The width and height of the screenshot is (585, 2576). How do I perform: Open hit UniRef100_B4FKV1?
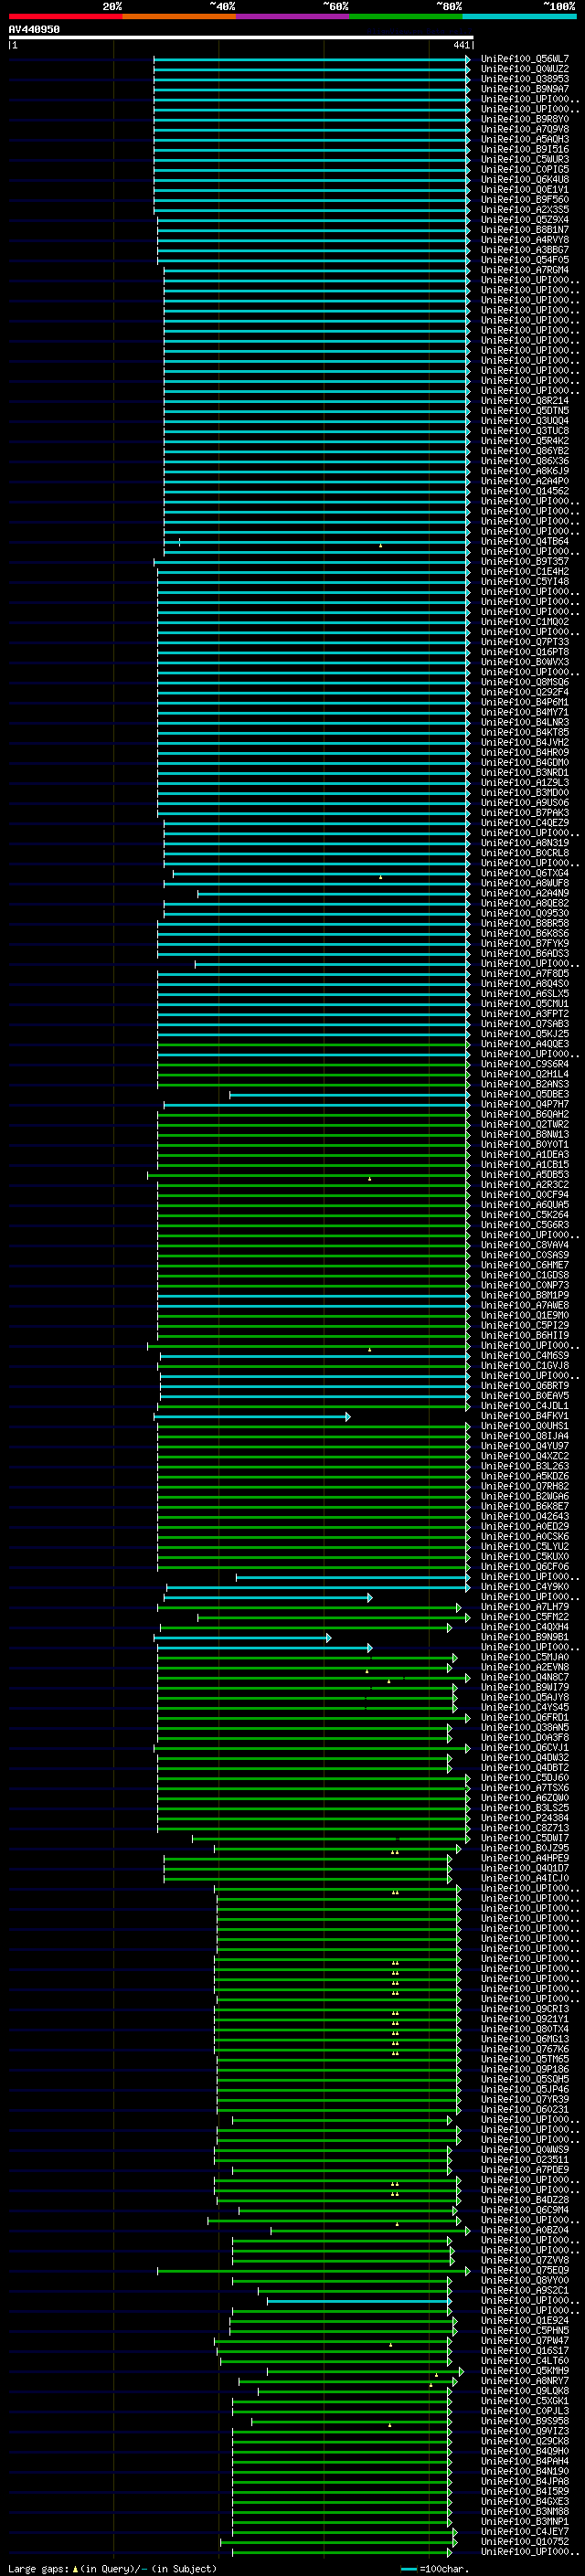point(525,1416)
